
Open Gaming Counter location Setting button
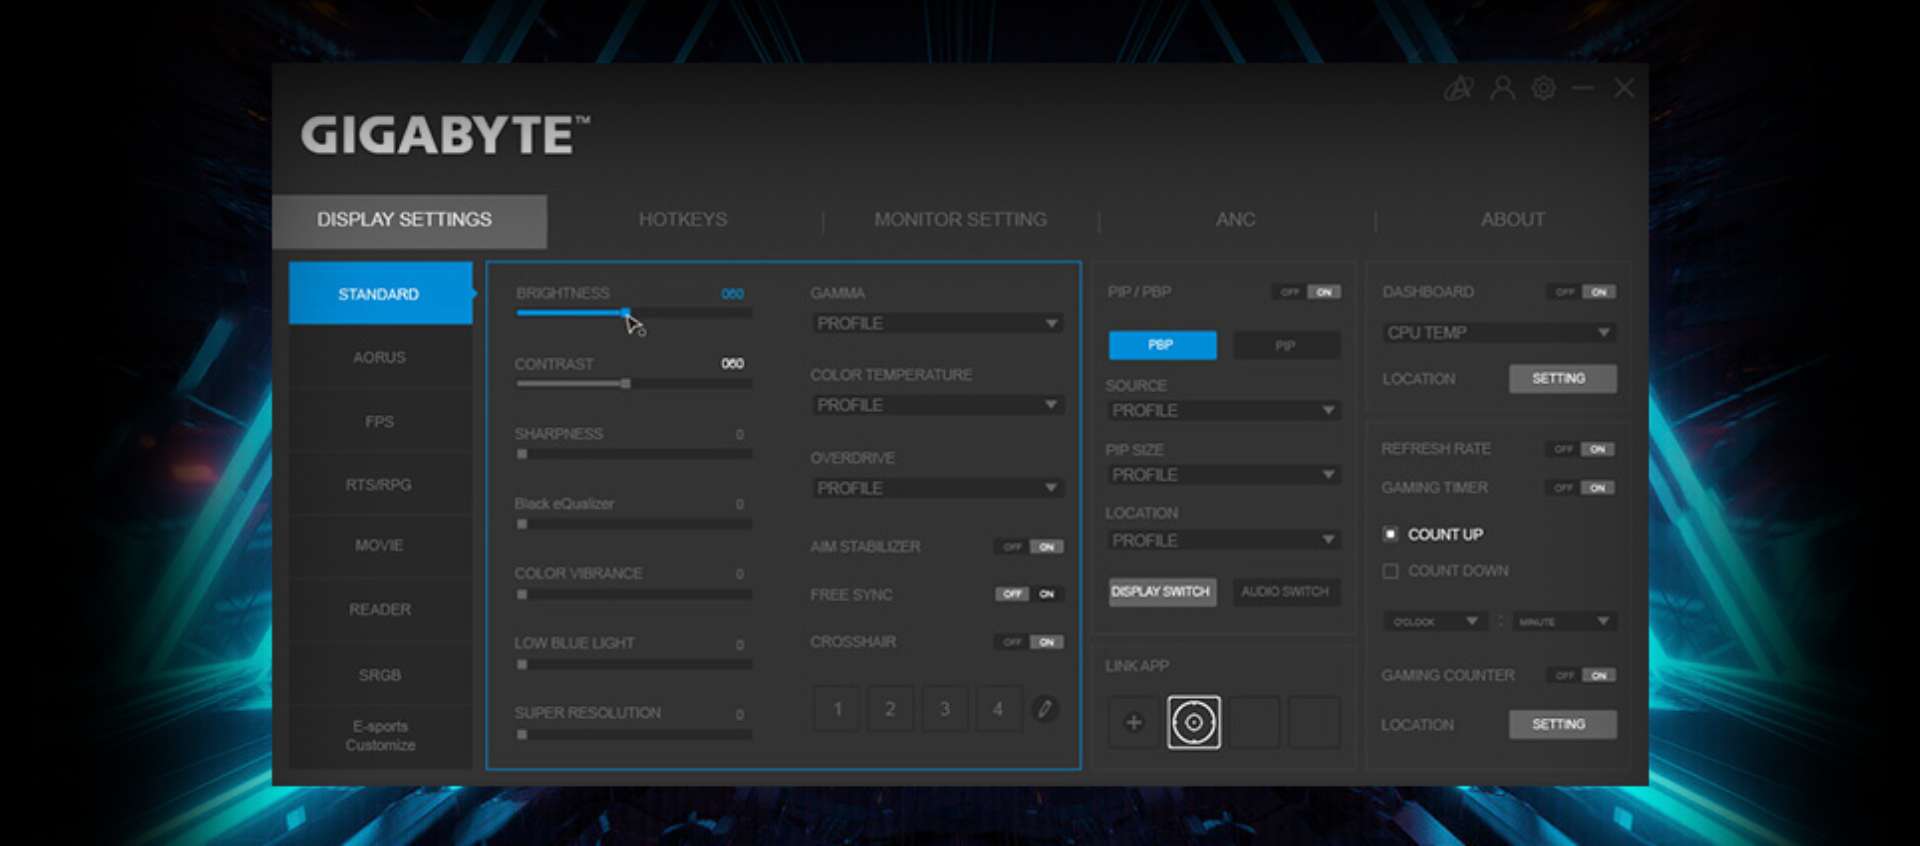click(x=1563, y=724)
